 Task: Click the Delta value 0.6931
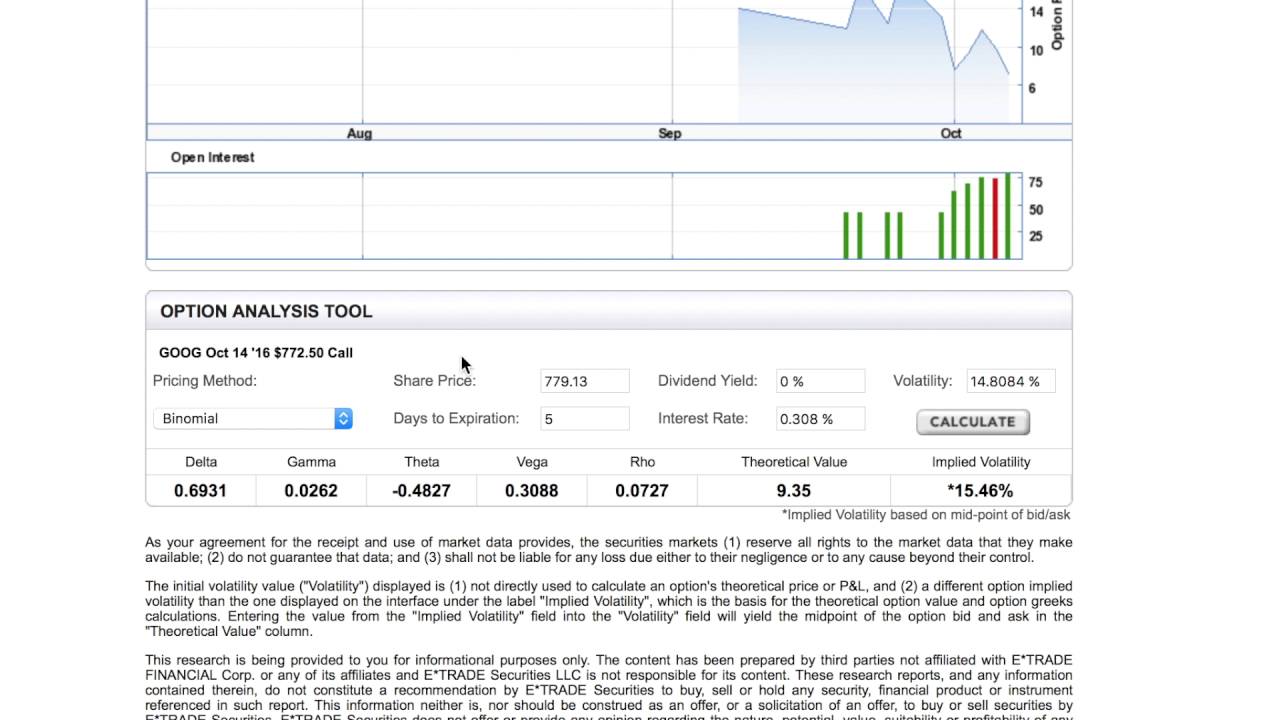tap(200, 491)
